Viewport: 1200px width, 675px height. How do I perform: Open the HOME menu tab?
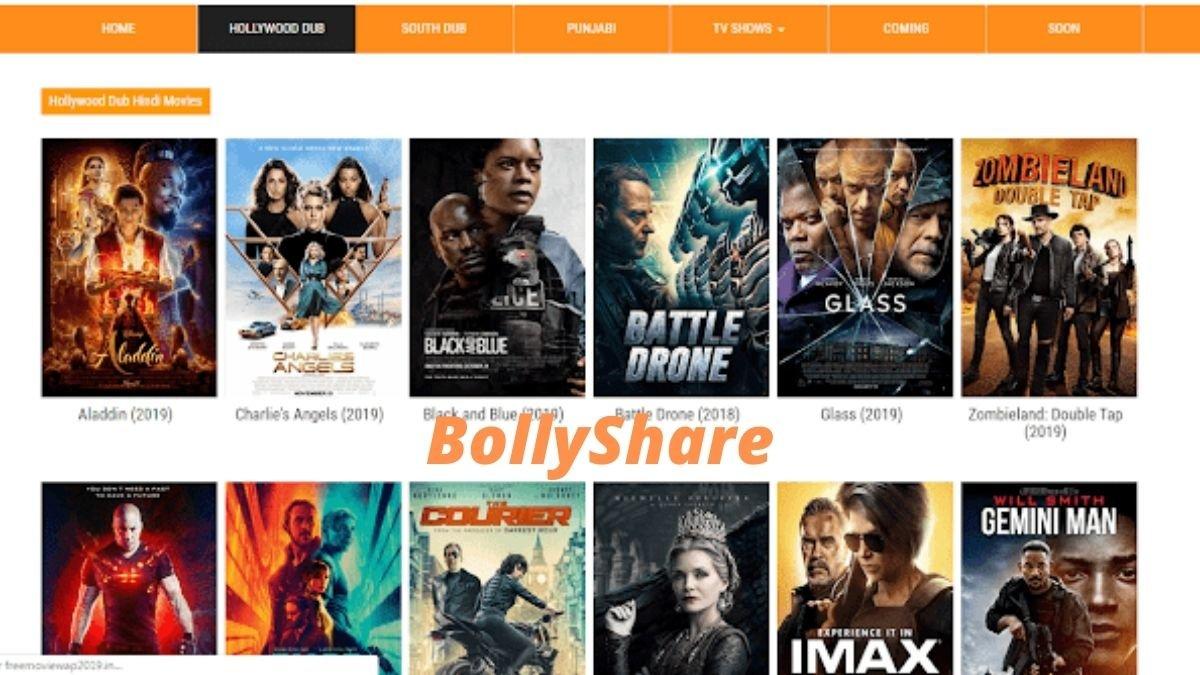[118, 29]
